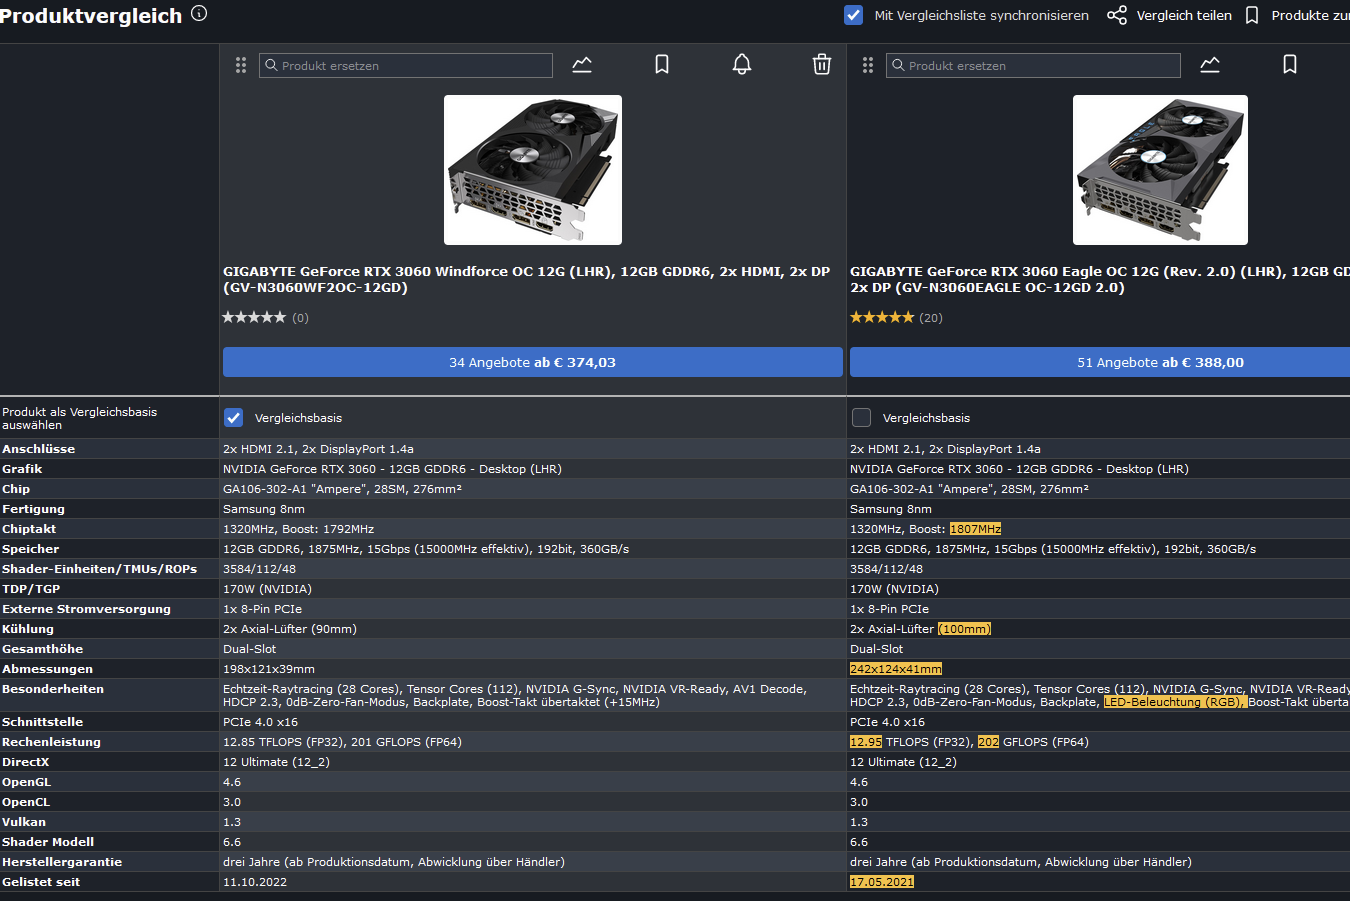1350x901 pixels.
Task: Select highlighted 12.95 TFLOPS value
Action: (866, 742)
